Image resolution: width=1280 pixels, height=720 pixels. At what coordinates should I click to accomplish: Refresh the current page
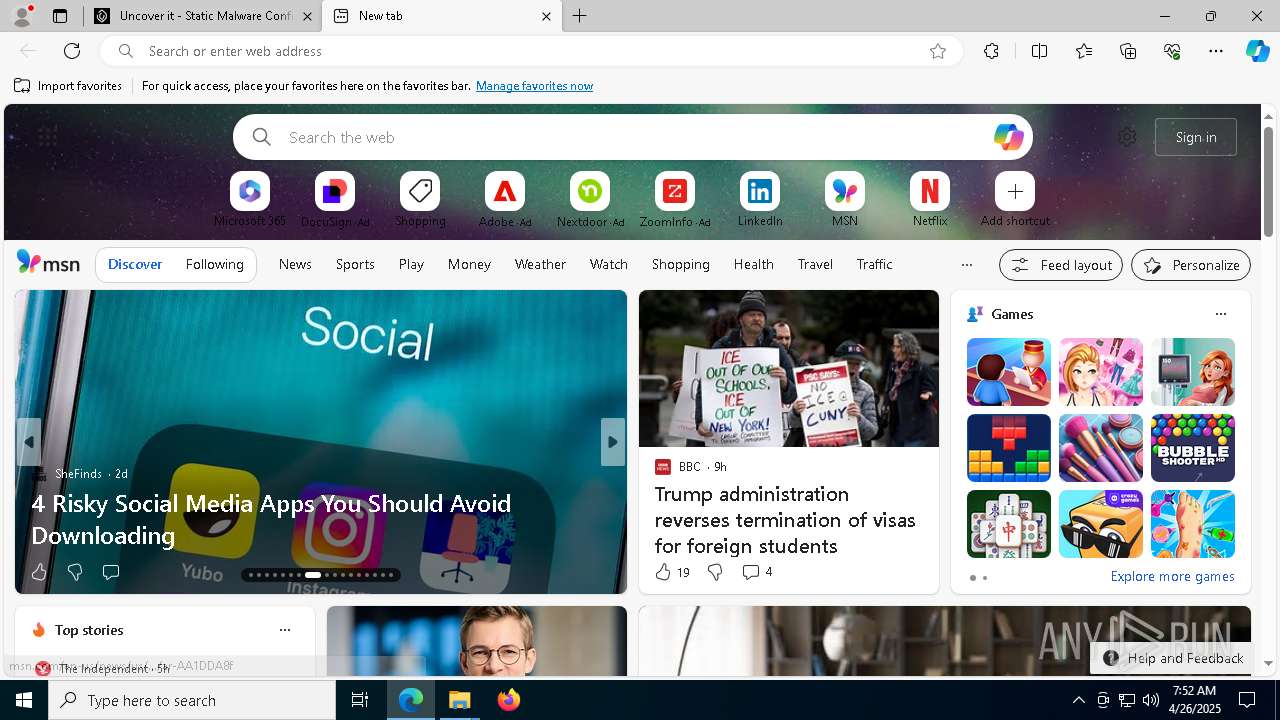click(72, 51)
